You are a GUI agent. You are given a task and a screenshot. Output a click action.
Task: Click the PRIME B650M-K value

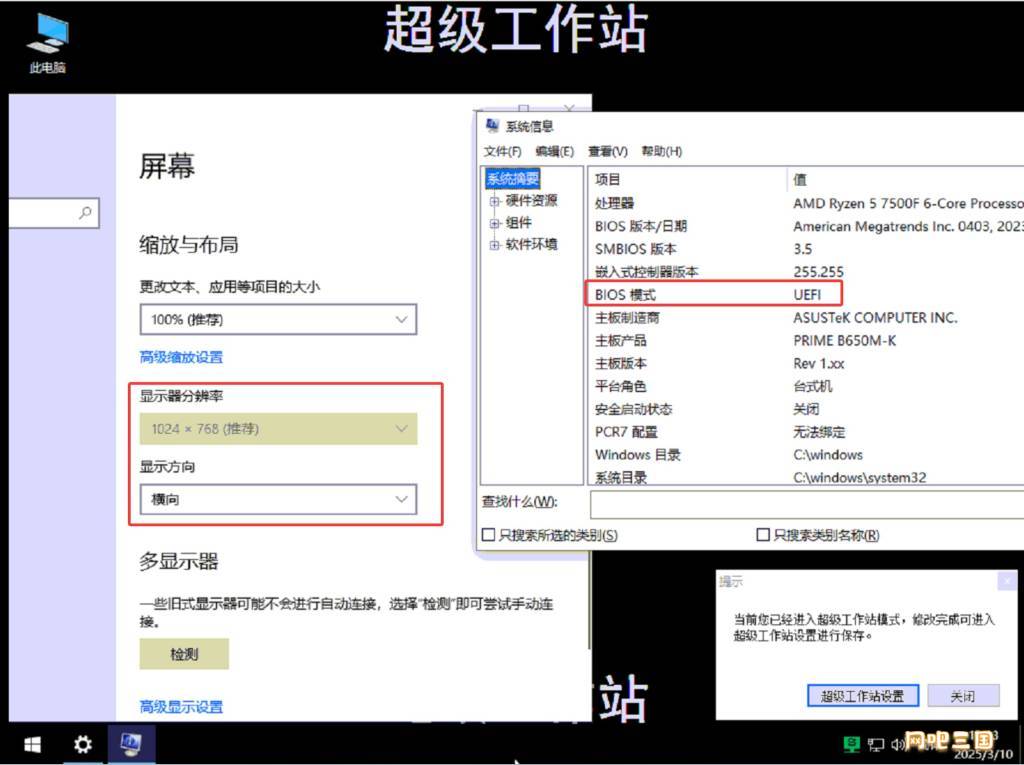pyautogui.click(x=844, y=340)
